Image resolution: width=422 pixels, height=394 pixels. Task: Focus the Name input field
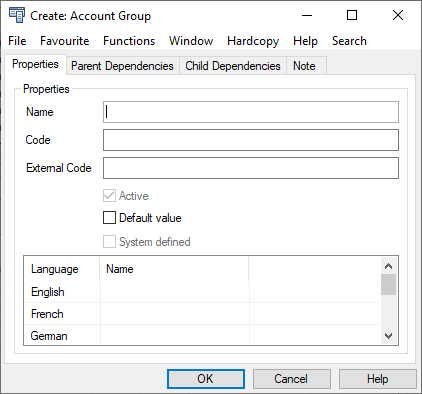tap(251, 112)
